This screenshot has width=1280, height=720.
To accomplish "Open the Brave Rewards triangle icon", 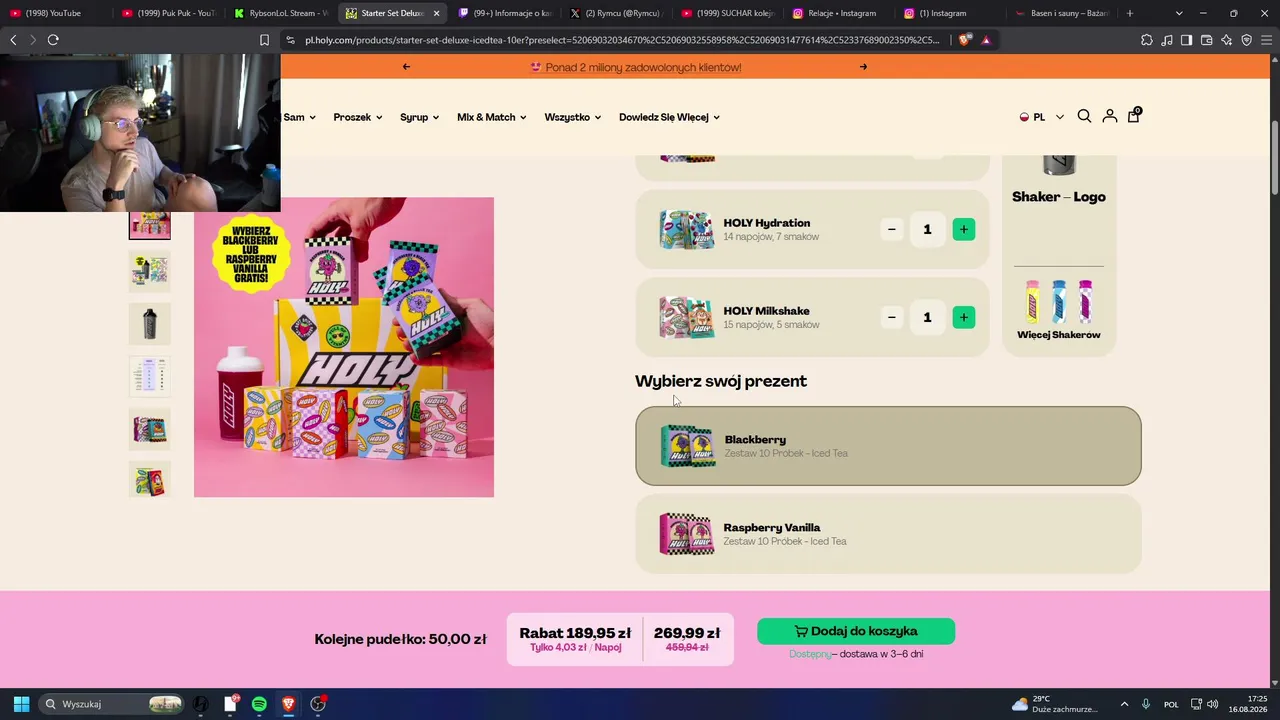I will (x=986, y=40).
